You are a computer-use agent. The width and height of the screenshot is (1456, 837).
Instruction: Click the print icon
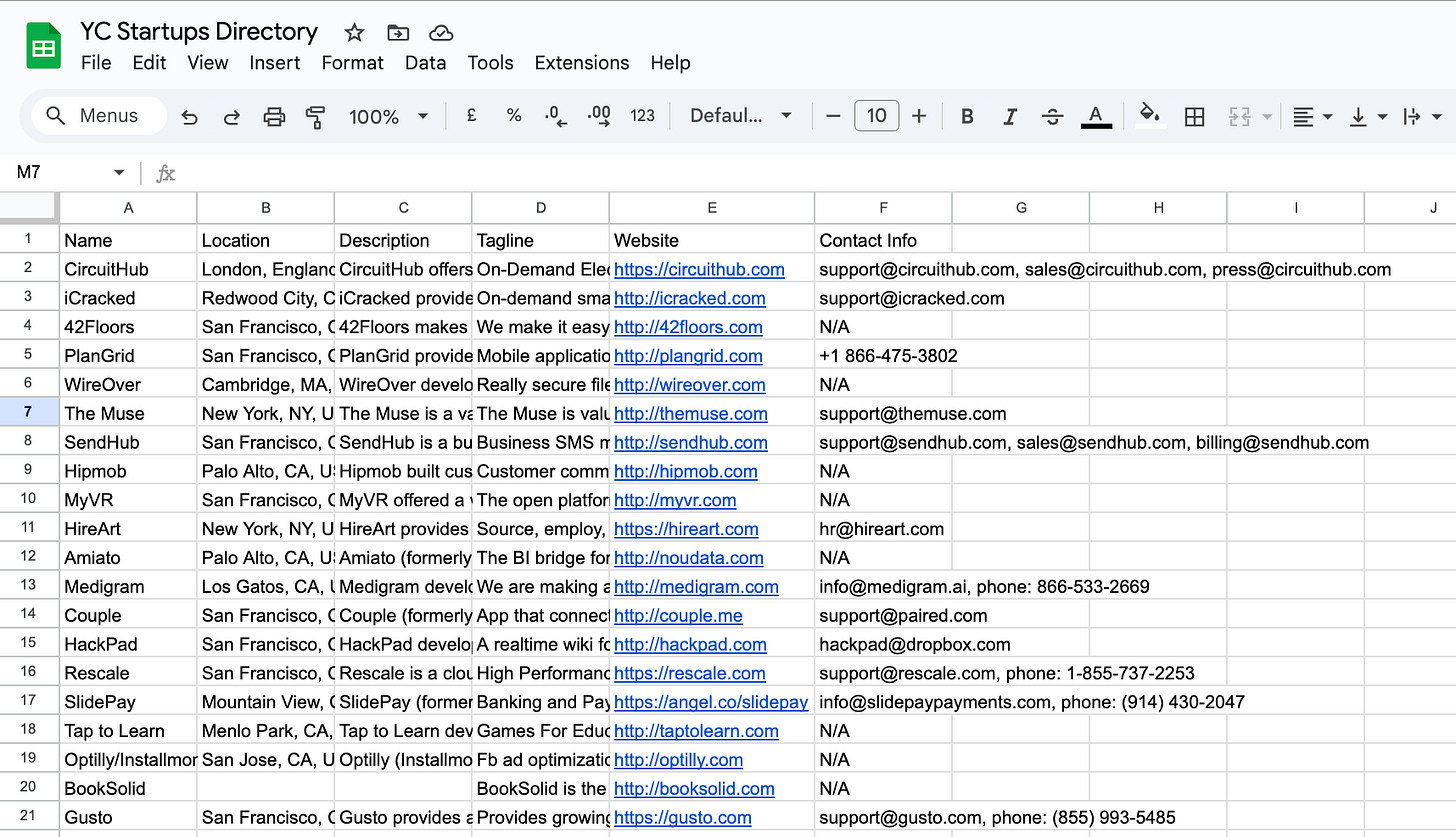coord(274,117)
